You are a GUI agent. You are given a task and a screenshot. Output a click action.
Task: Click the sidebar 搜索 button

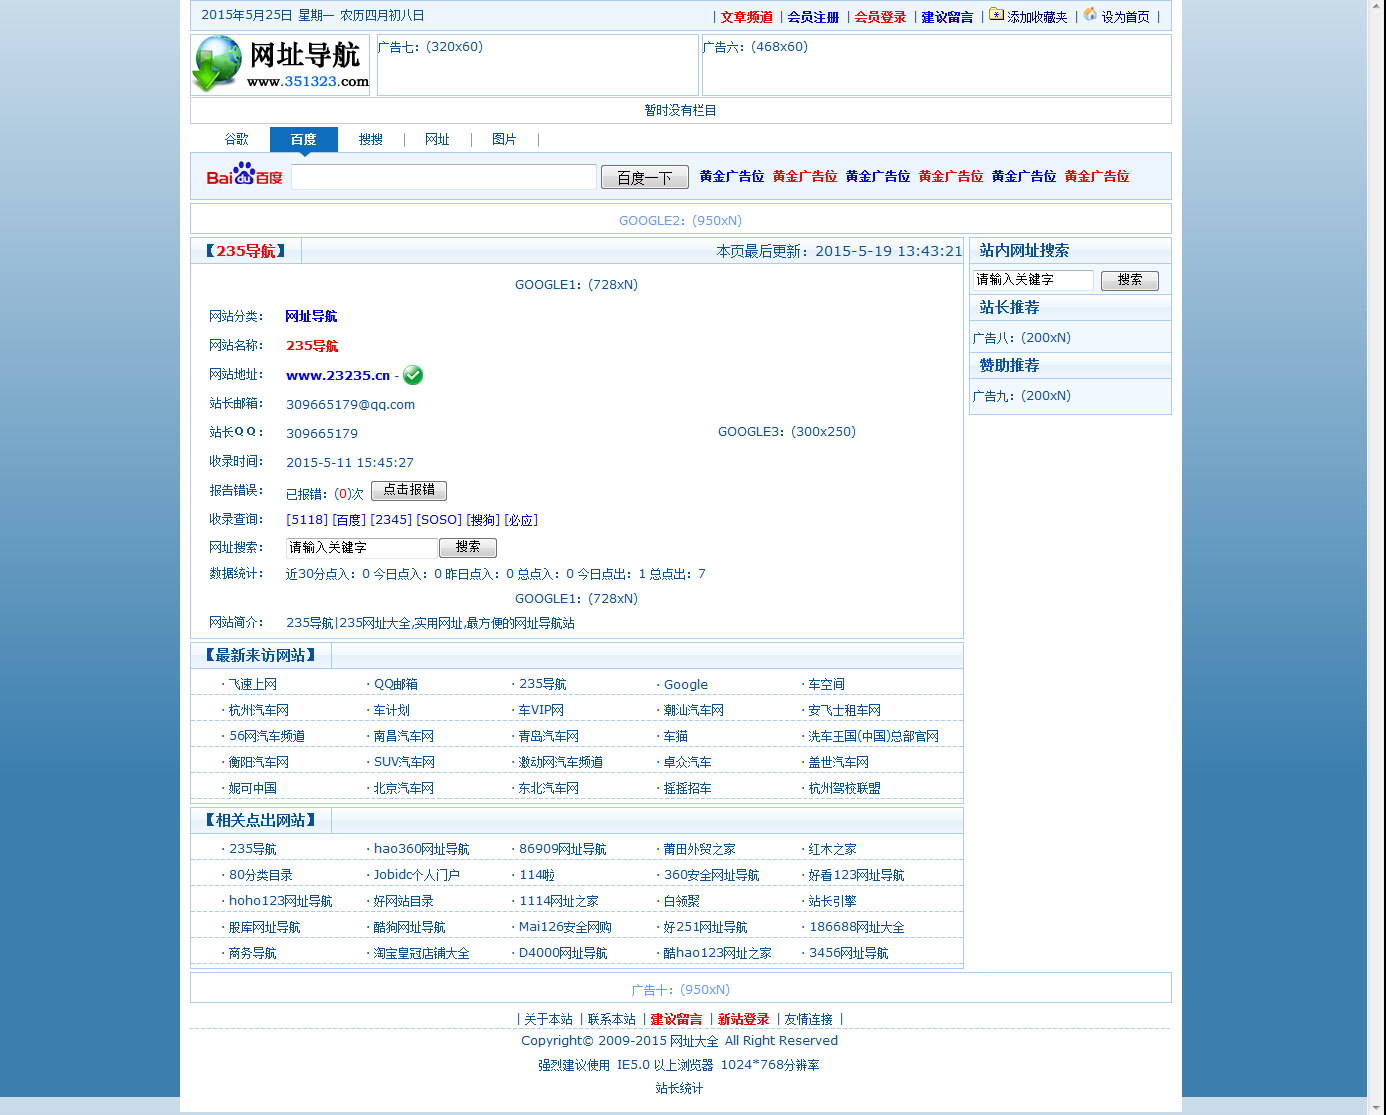[1130, 280]
